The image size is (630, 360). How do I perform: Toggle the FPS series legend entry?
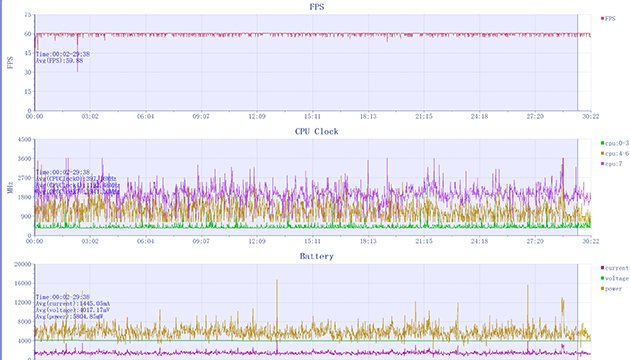[x=608, y=18]
